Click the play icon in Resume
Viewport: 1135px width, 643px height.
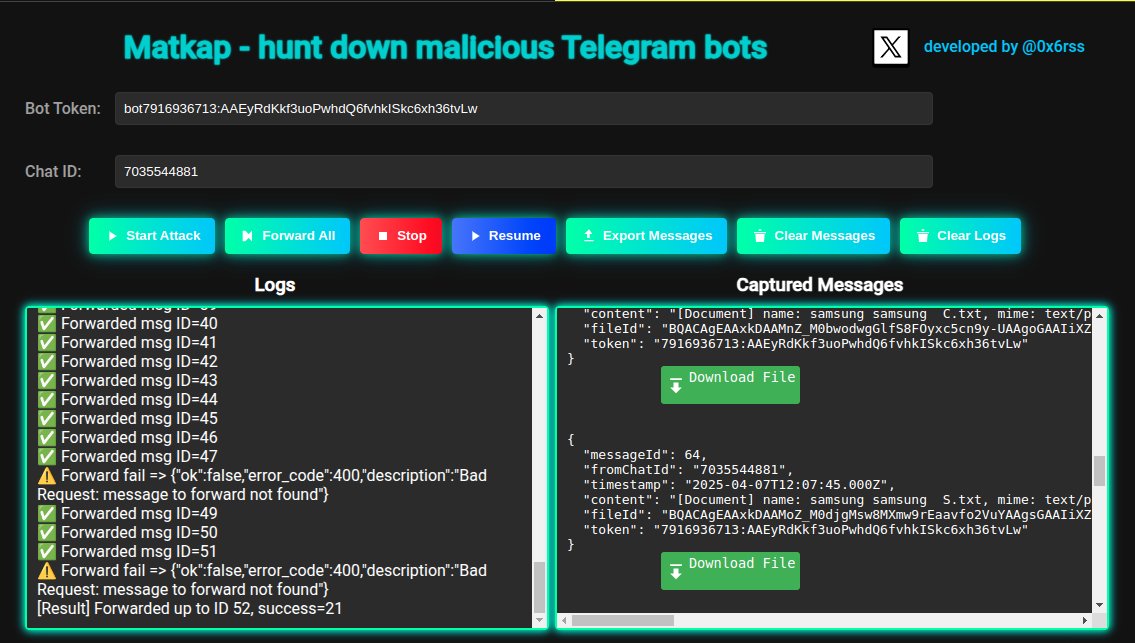click(475, 236)
